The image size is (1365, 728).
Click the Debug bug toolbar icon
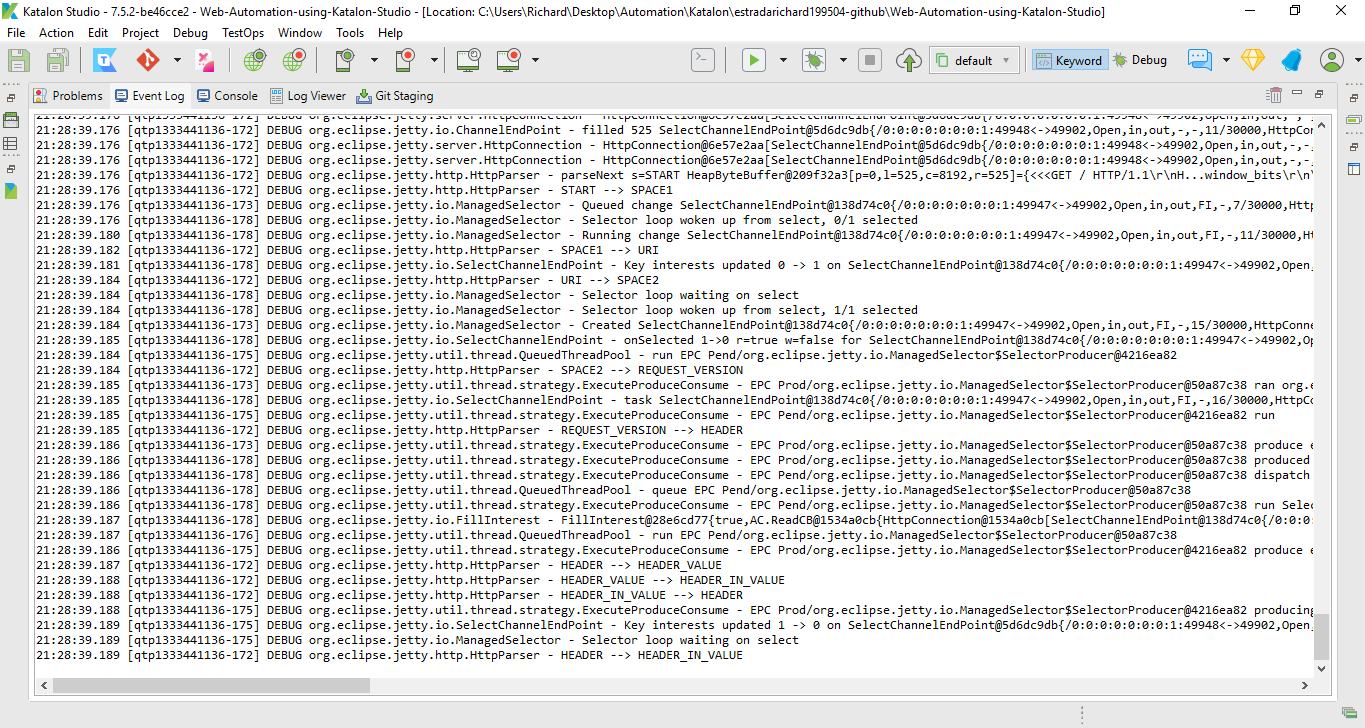click(813, 60)
